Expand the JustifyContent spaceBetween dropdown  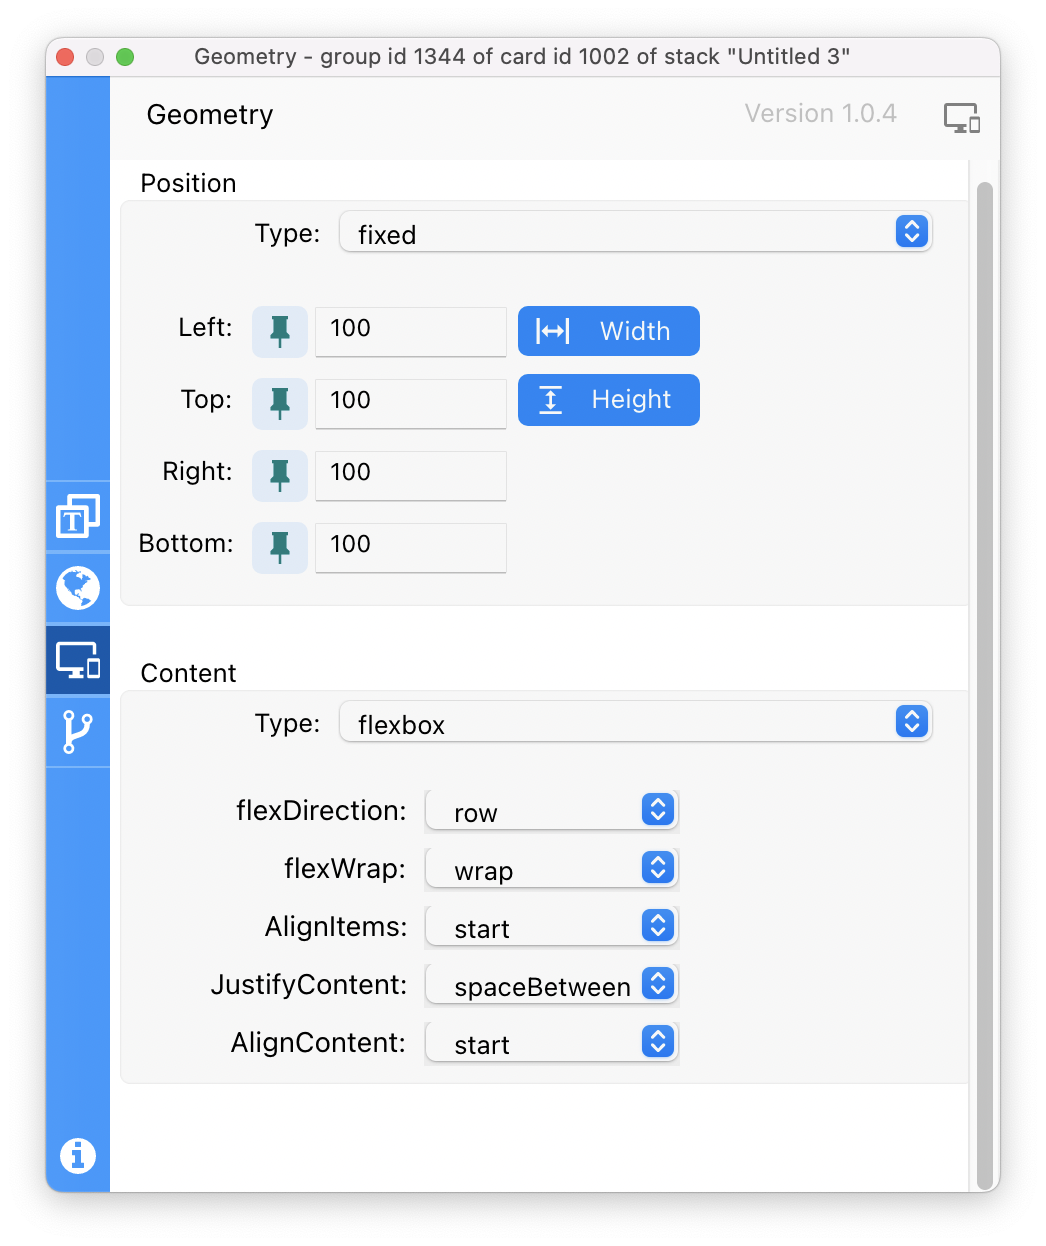tap(552, 984)
